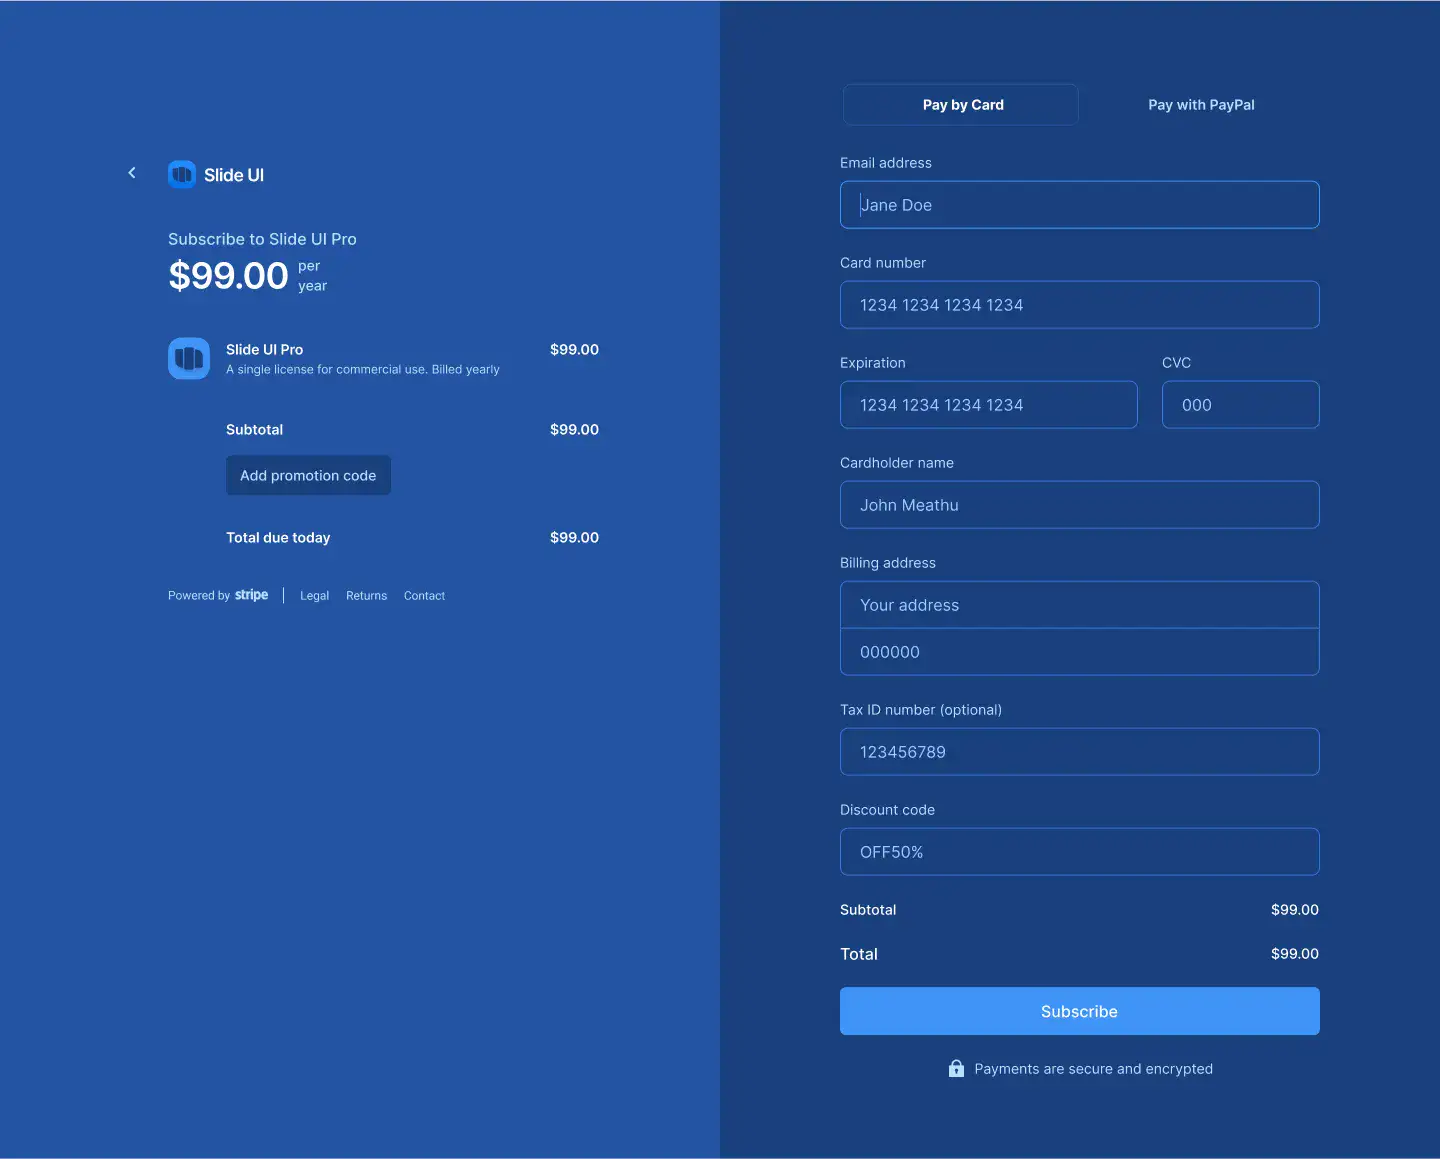Focus the Discount code field
Screen dimensions: 1440x1159
coord(1080,852)
